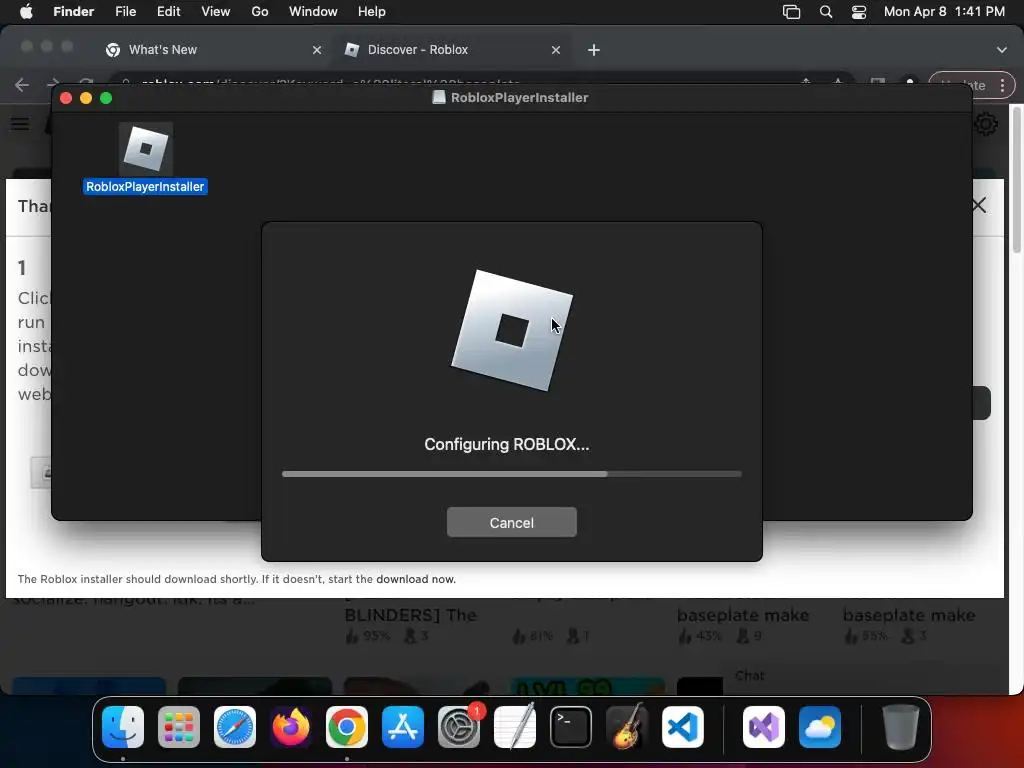This screenshot has width=1024, height=768.
Task: Open the Roblox Chat panel
Action: [750, 675]
